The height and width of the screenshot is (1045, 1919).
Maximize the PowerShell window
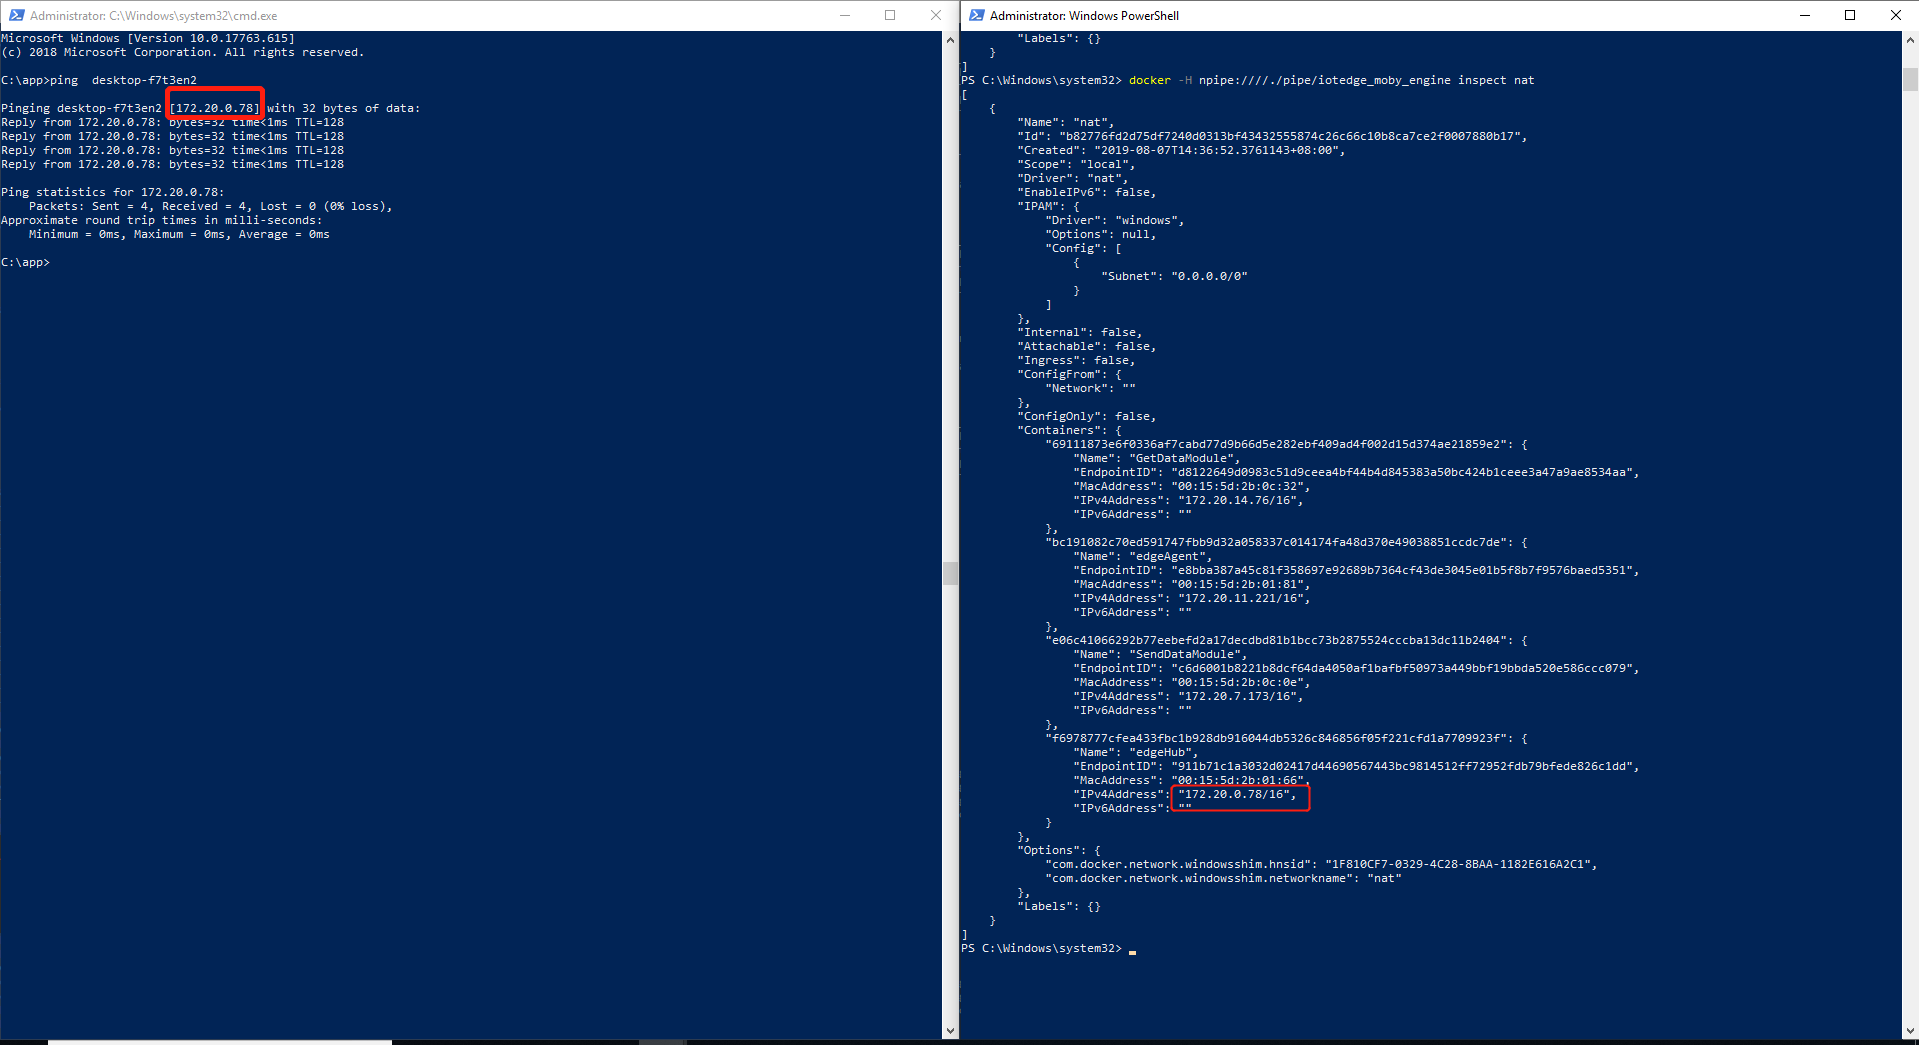1850,15
